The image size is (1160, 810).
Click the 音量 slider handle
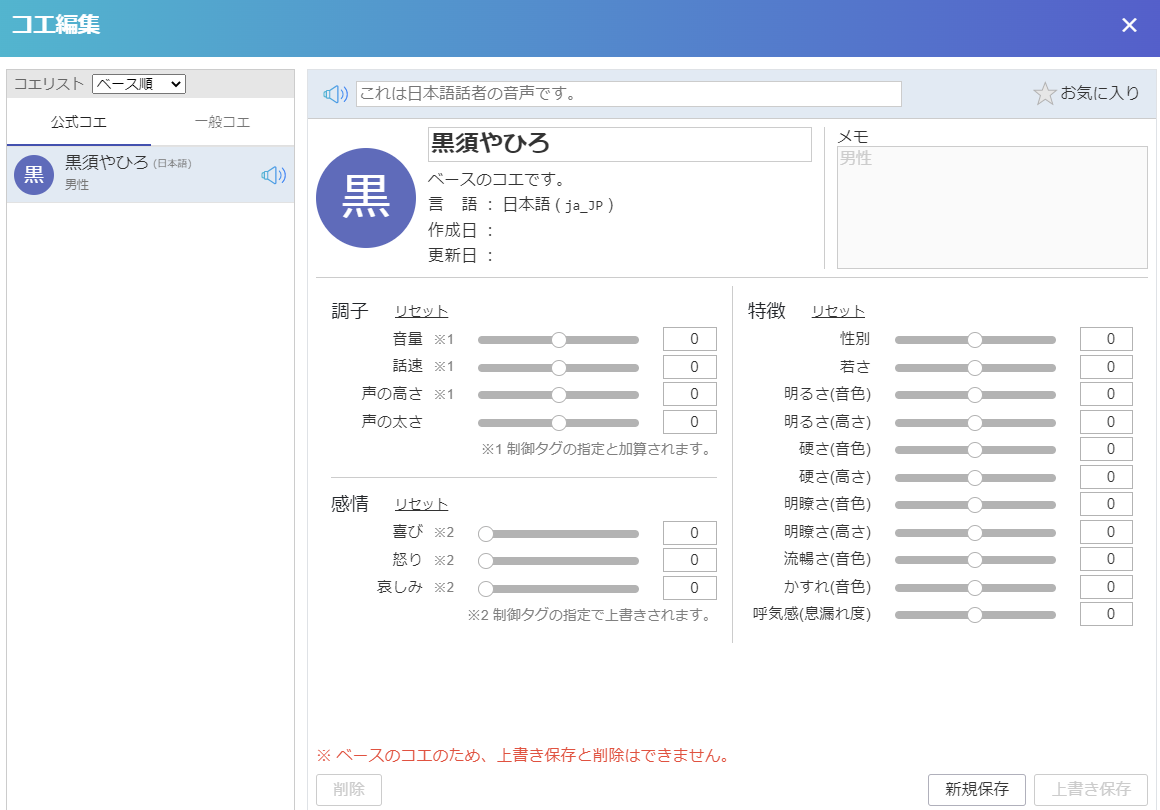(x=559, y=340)
